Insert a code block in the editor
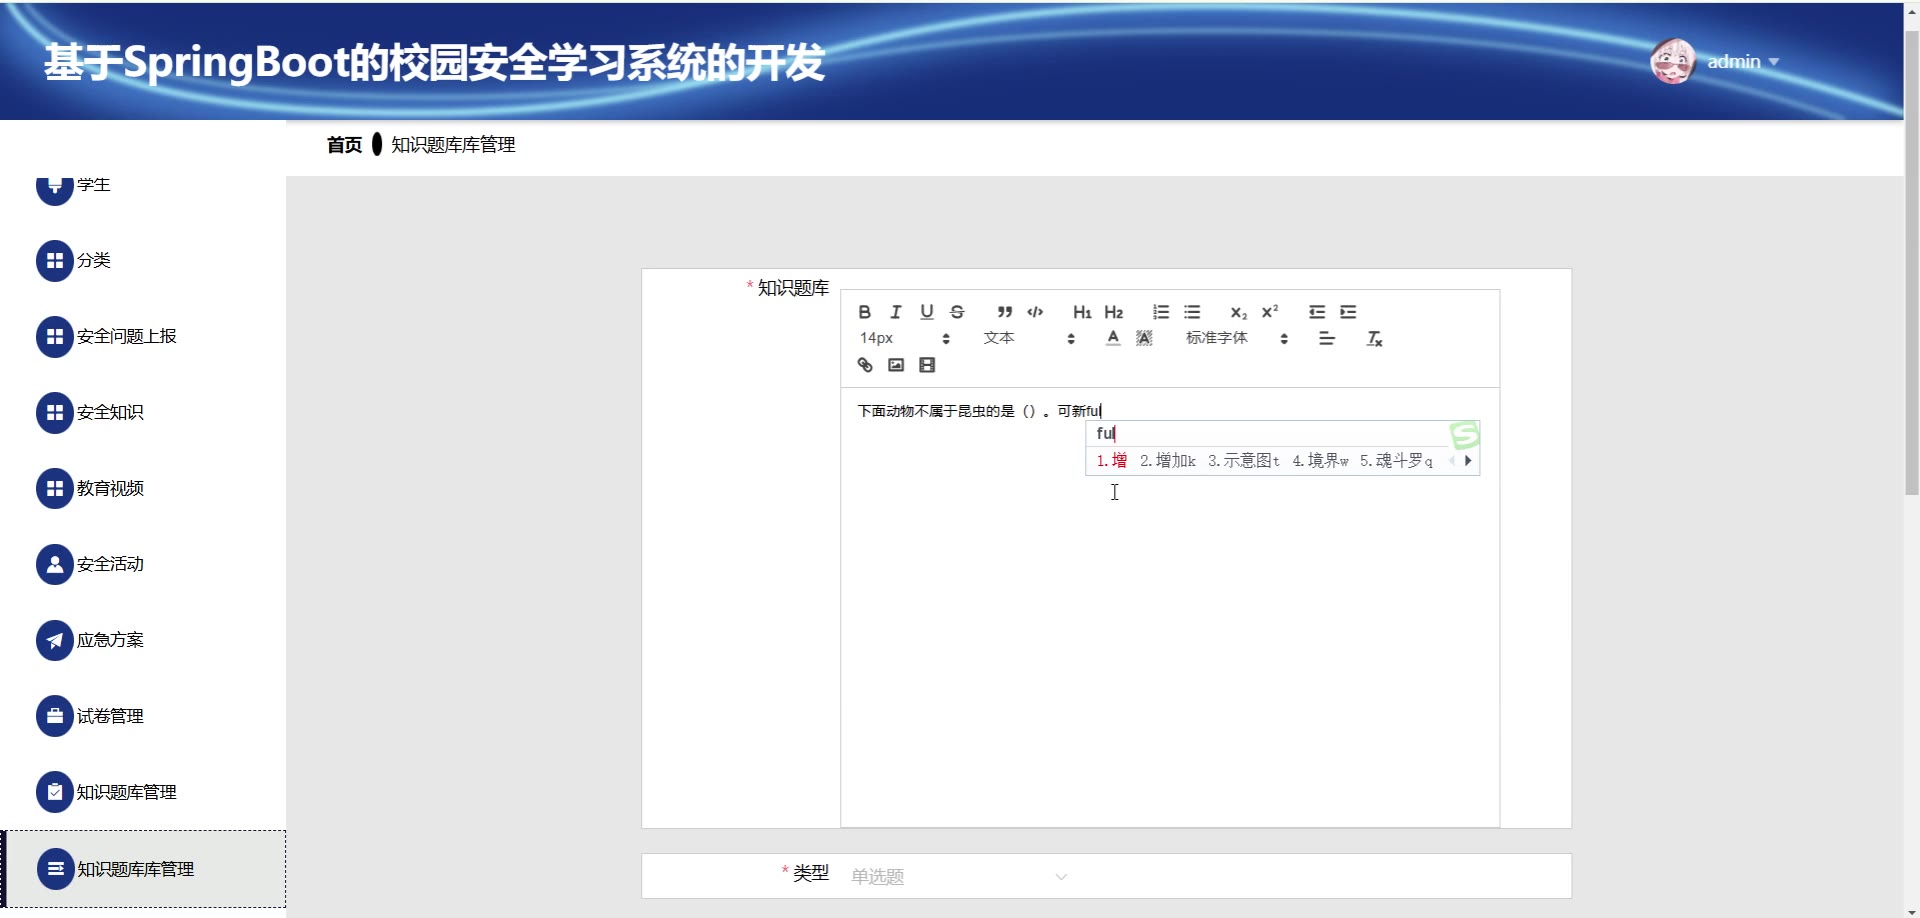The image size is (1920, 918). click(x=1035, y=312)
